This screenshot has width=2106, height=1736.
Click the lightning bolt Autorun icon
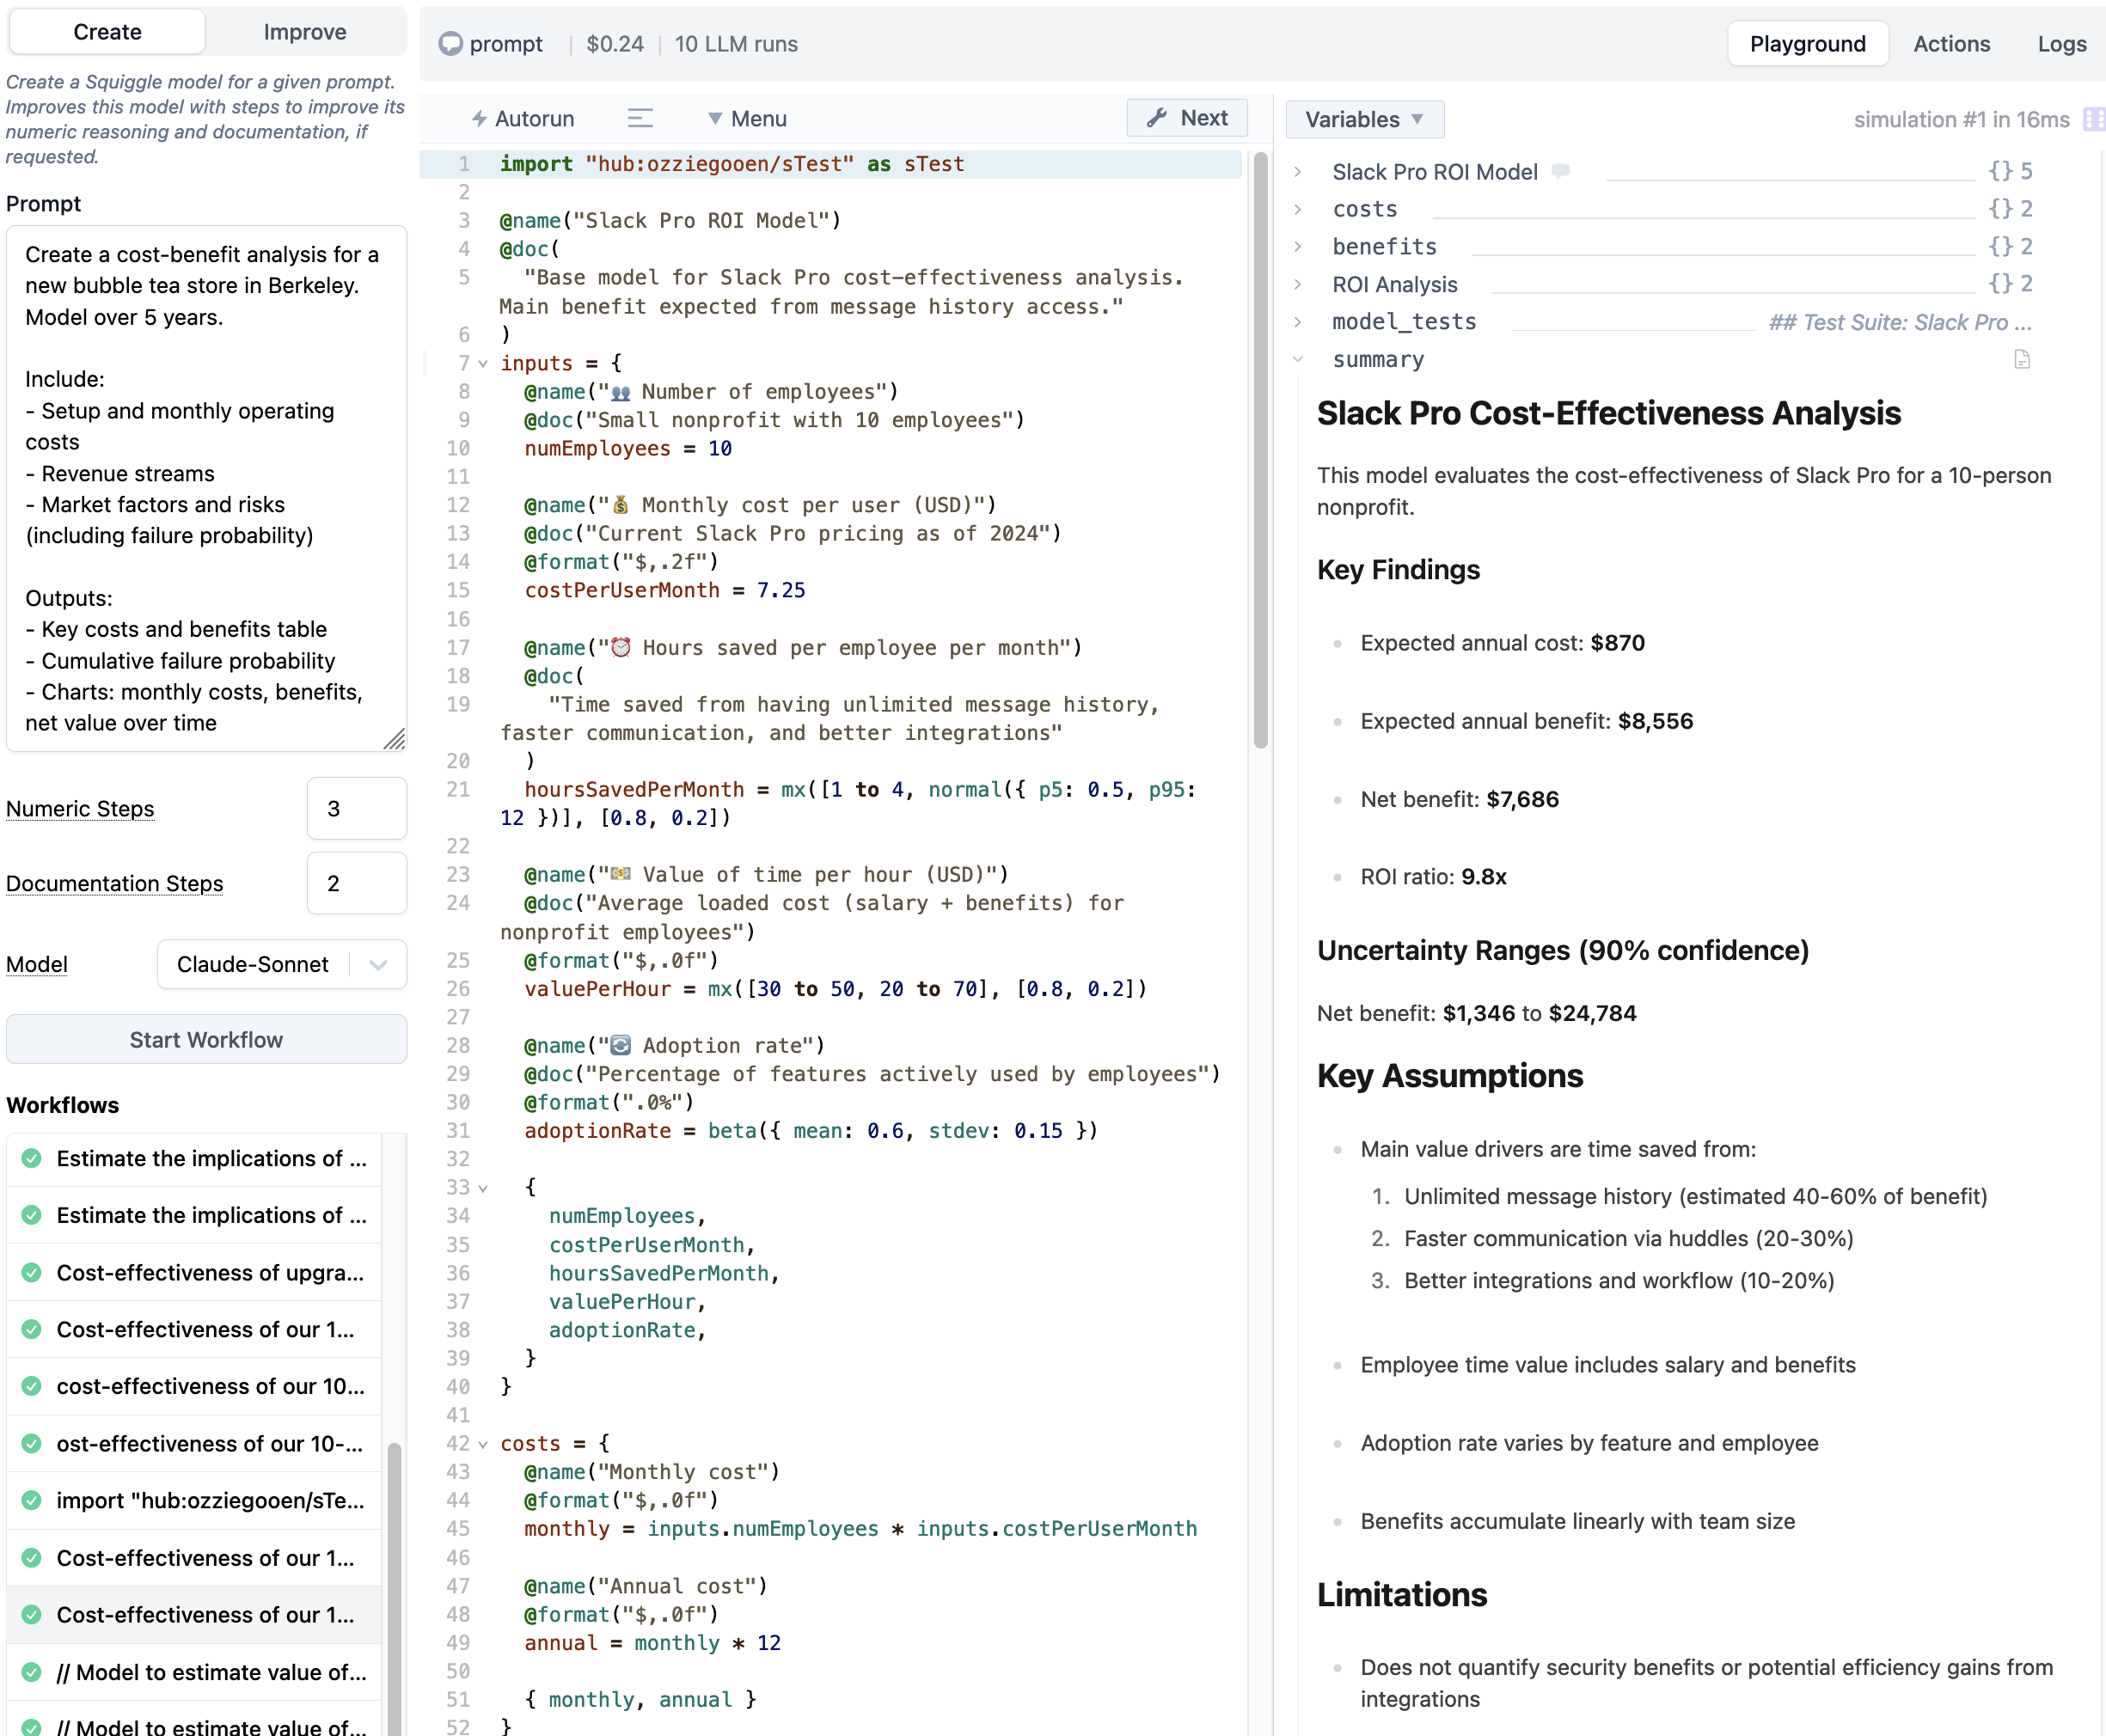tap(479, 118)
